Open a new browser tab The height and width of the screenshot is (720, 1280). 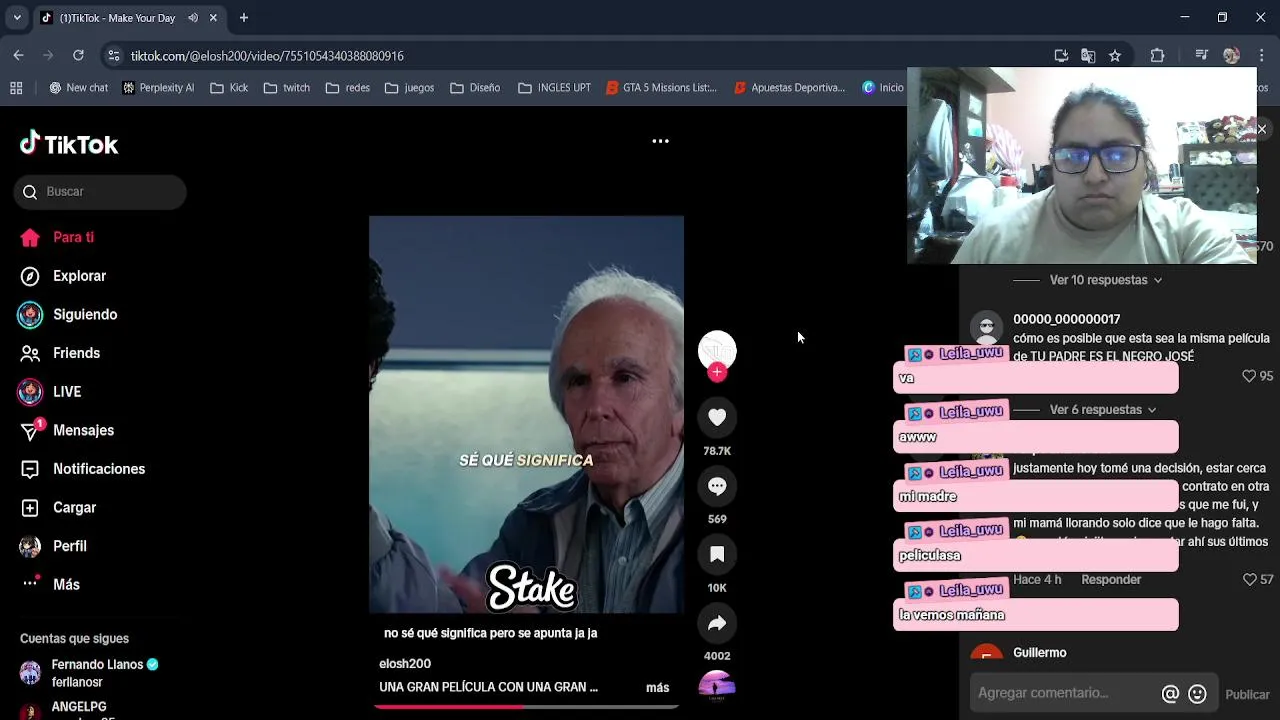[x=243, y=18]
